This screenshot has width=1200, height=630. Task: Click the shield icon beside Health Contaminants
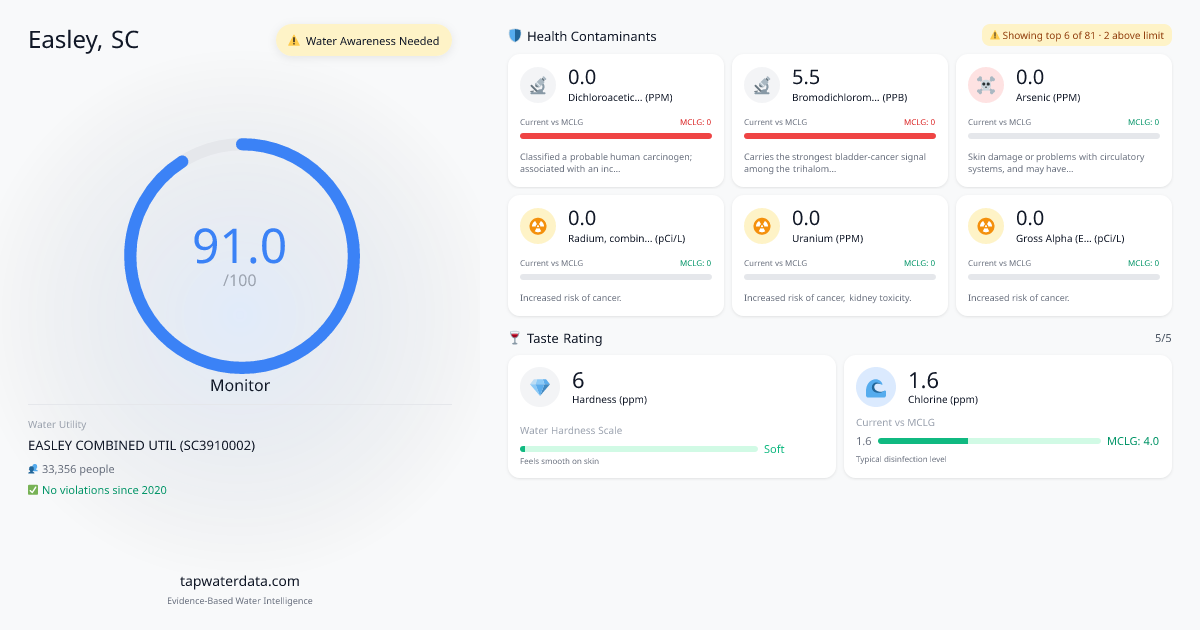click(x=515, y=36)
